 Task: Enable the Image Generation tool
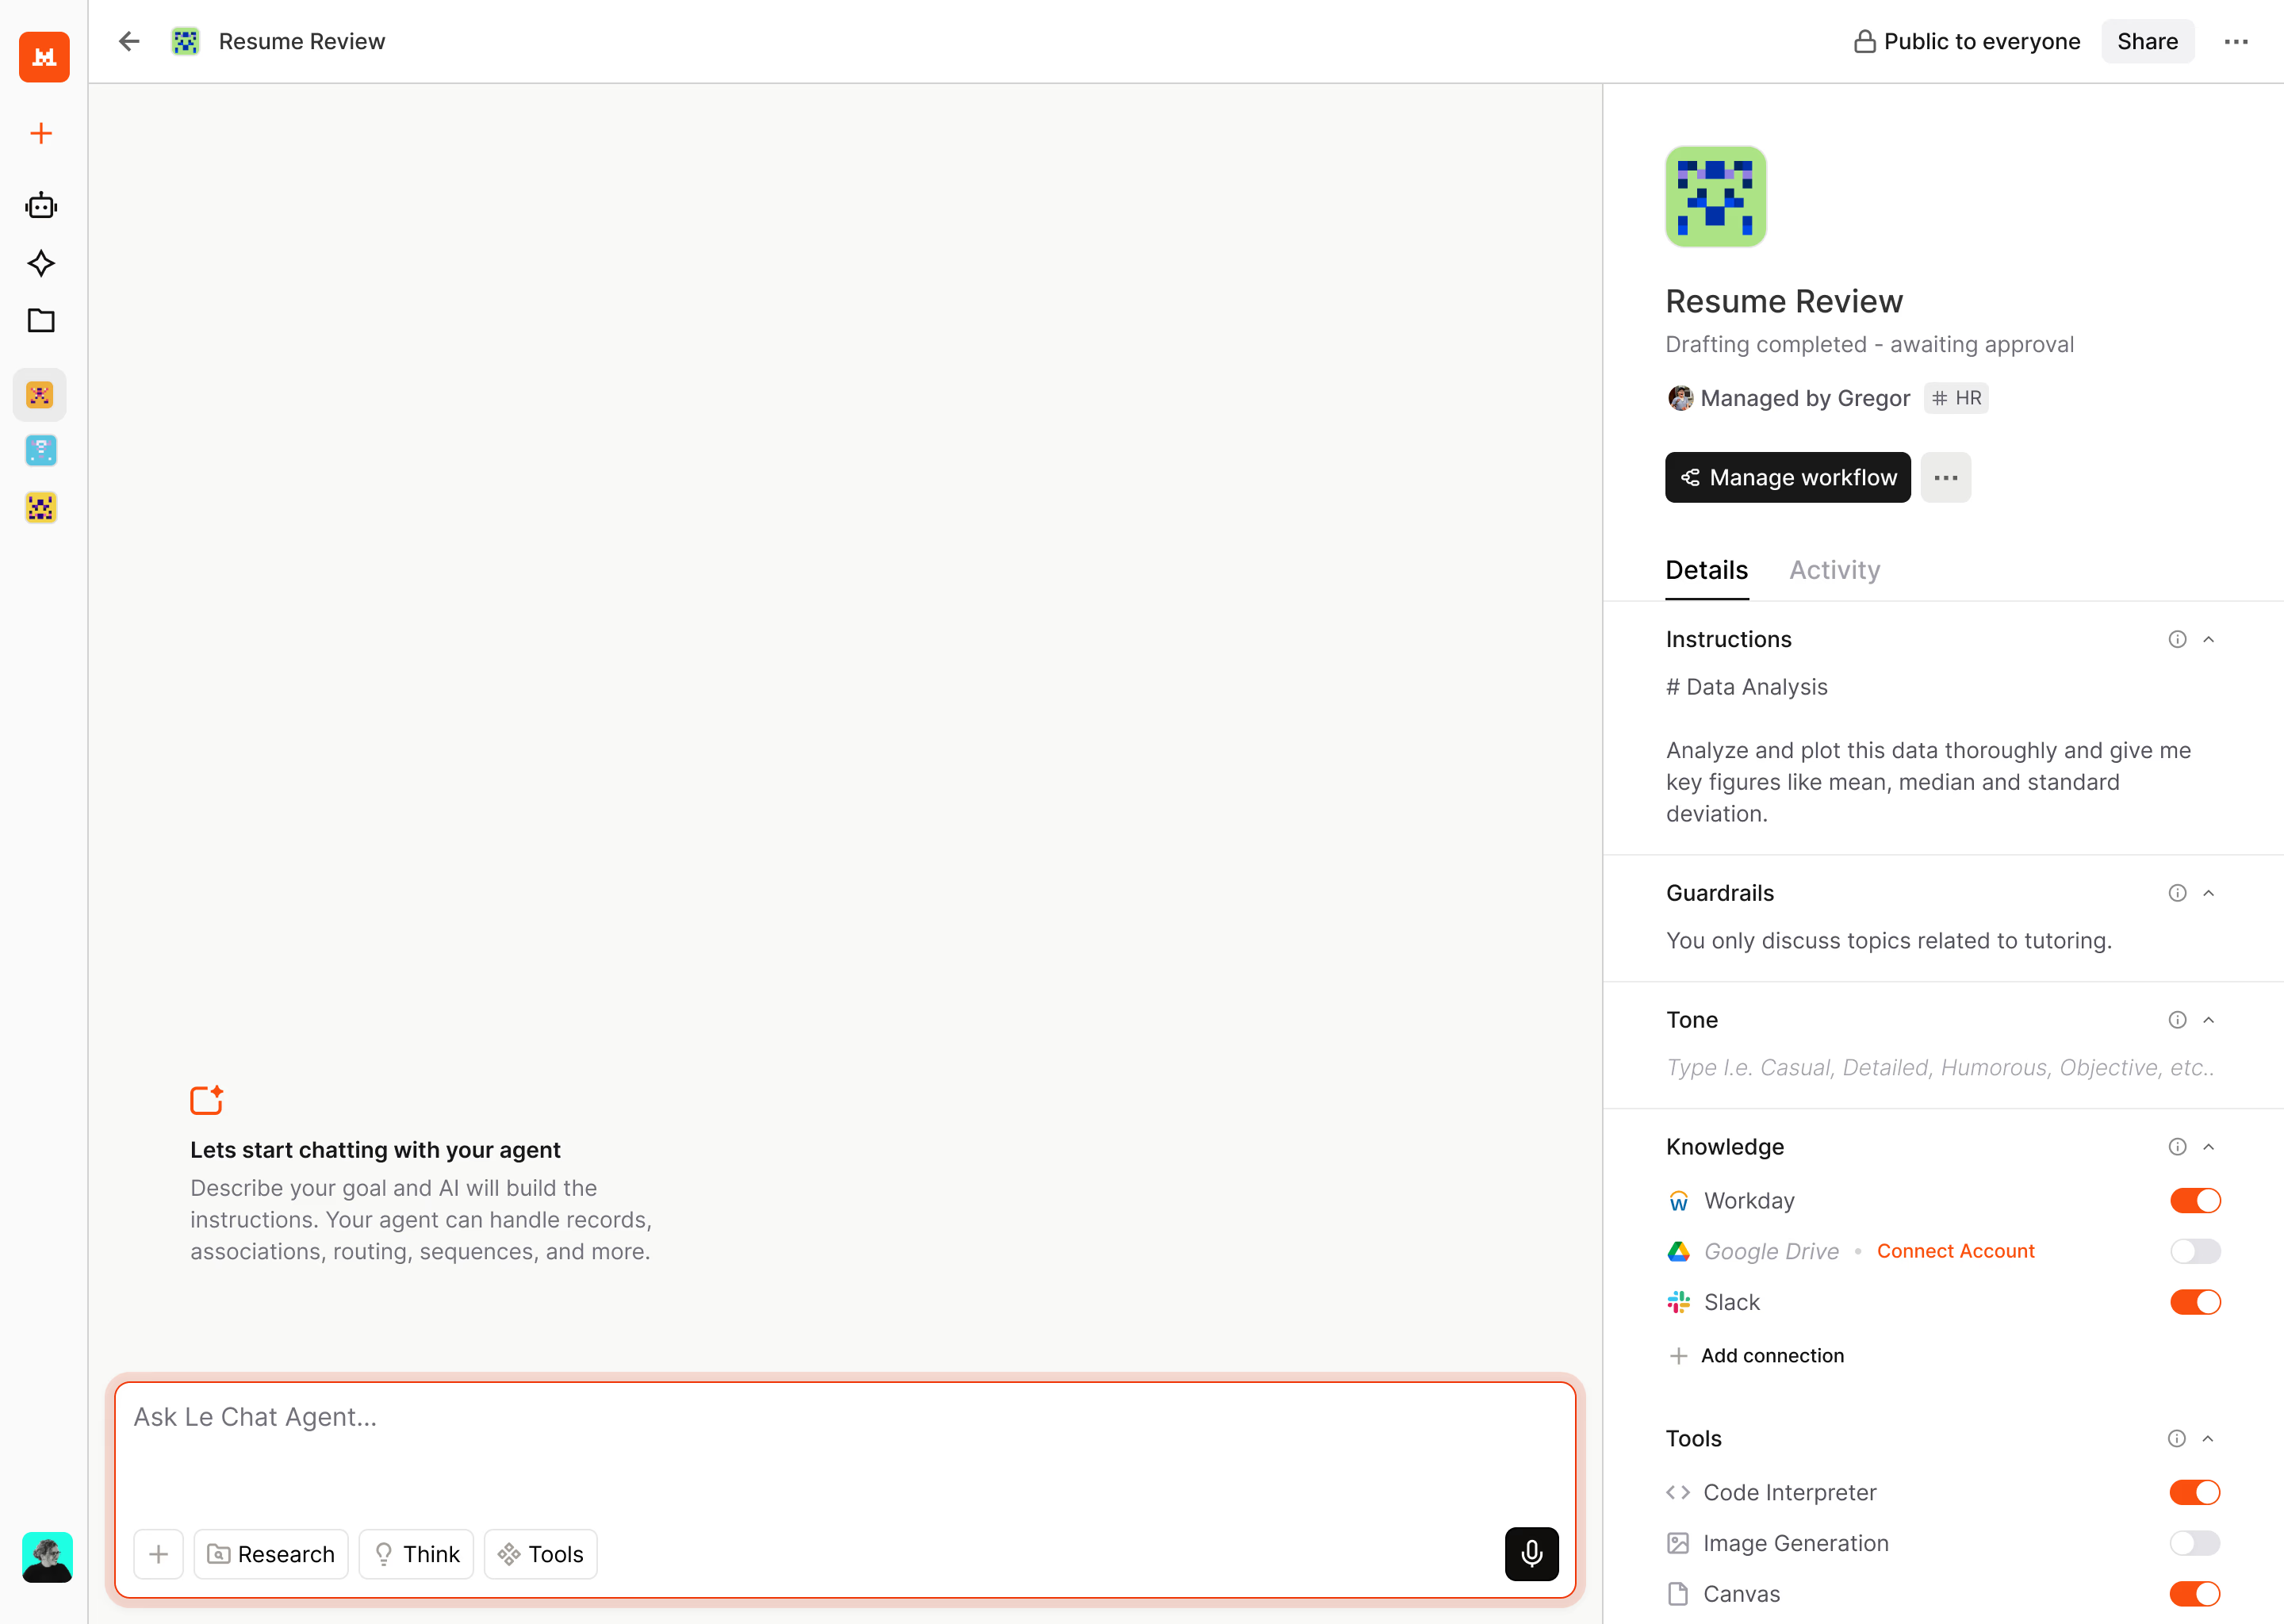[x=2194, y=1543]
